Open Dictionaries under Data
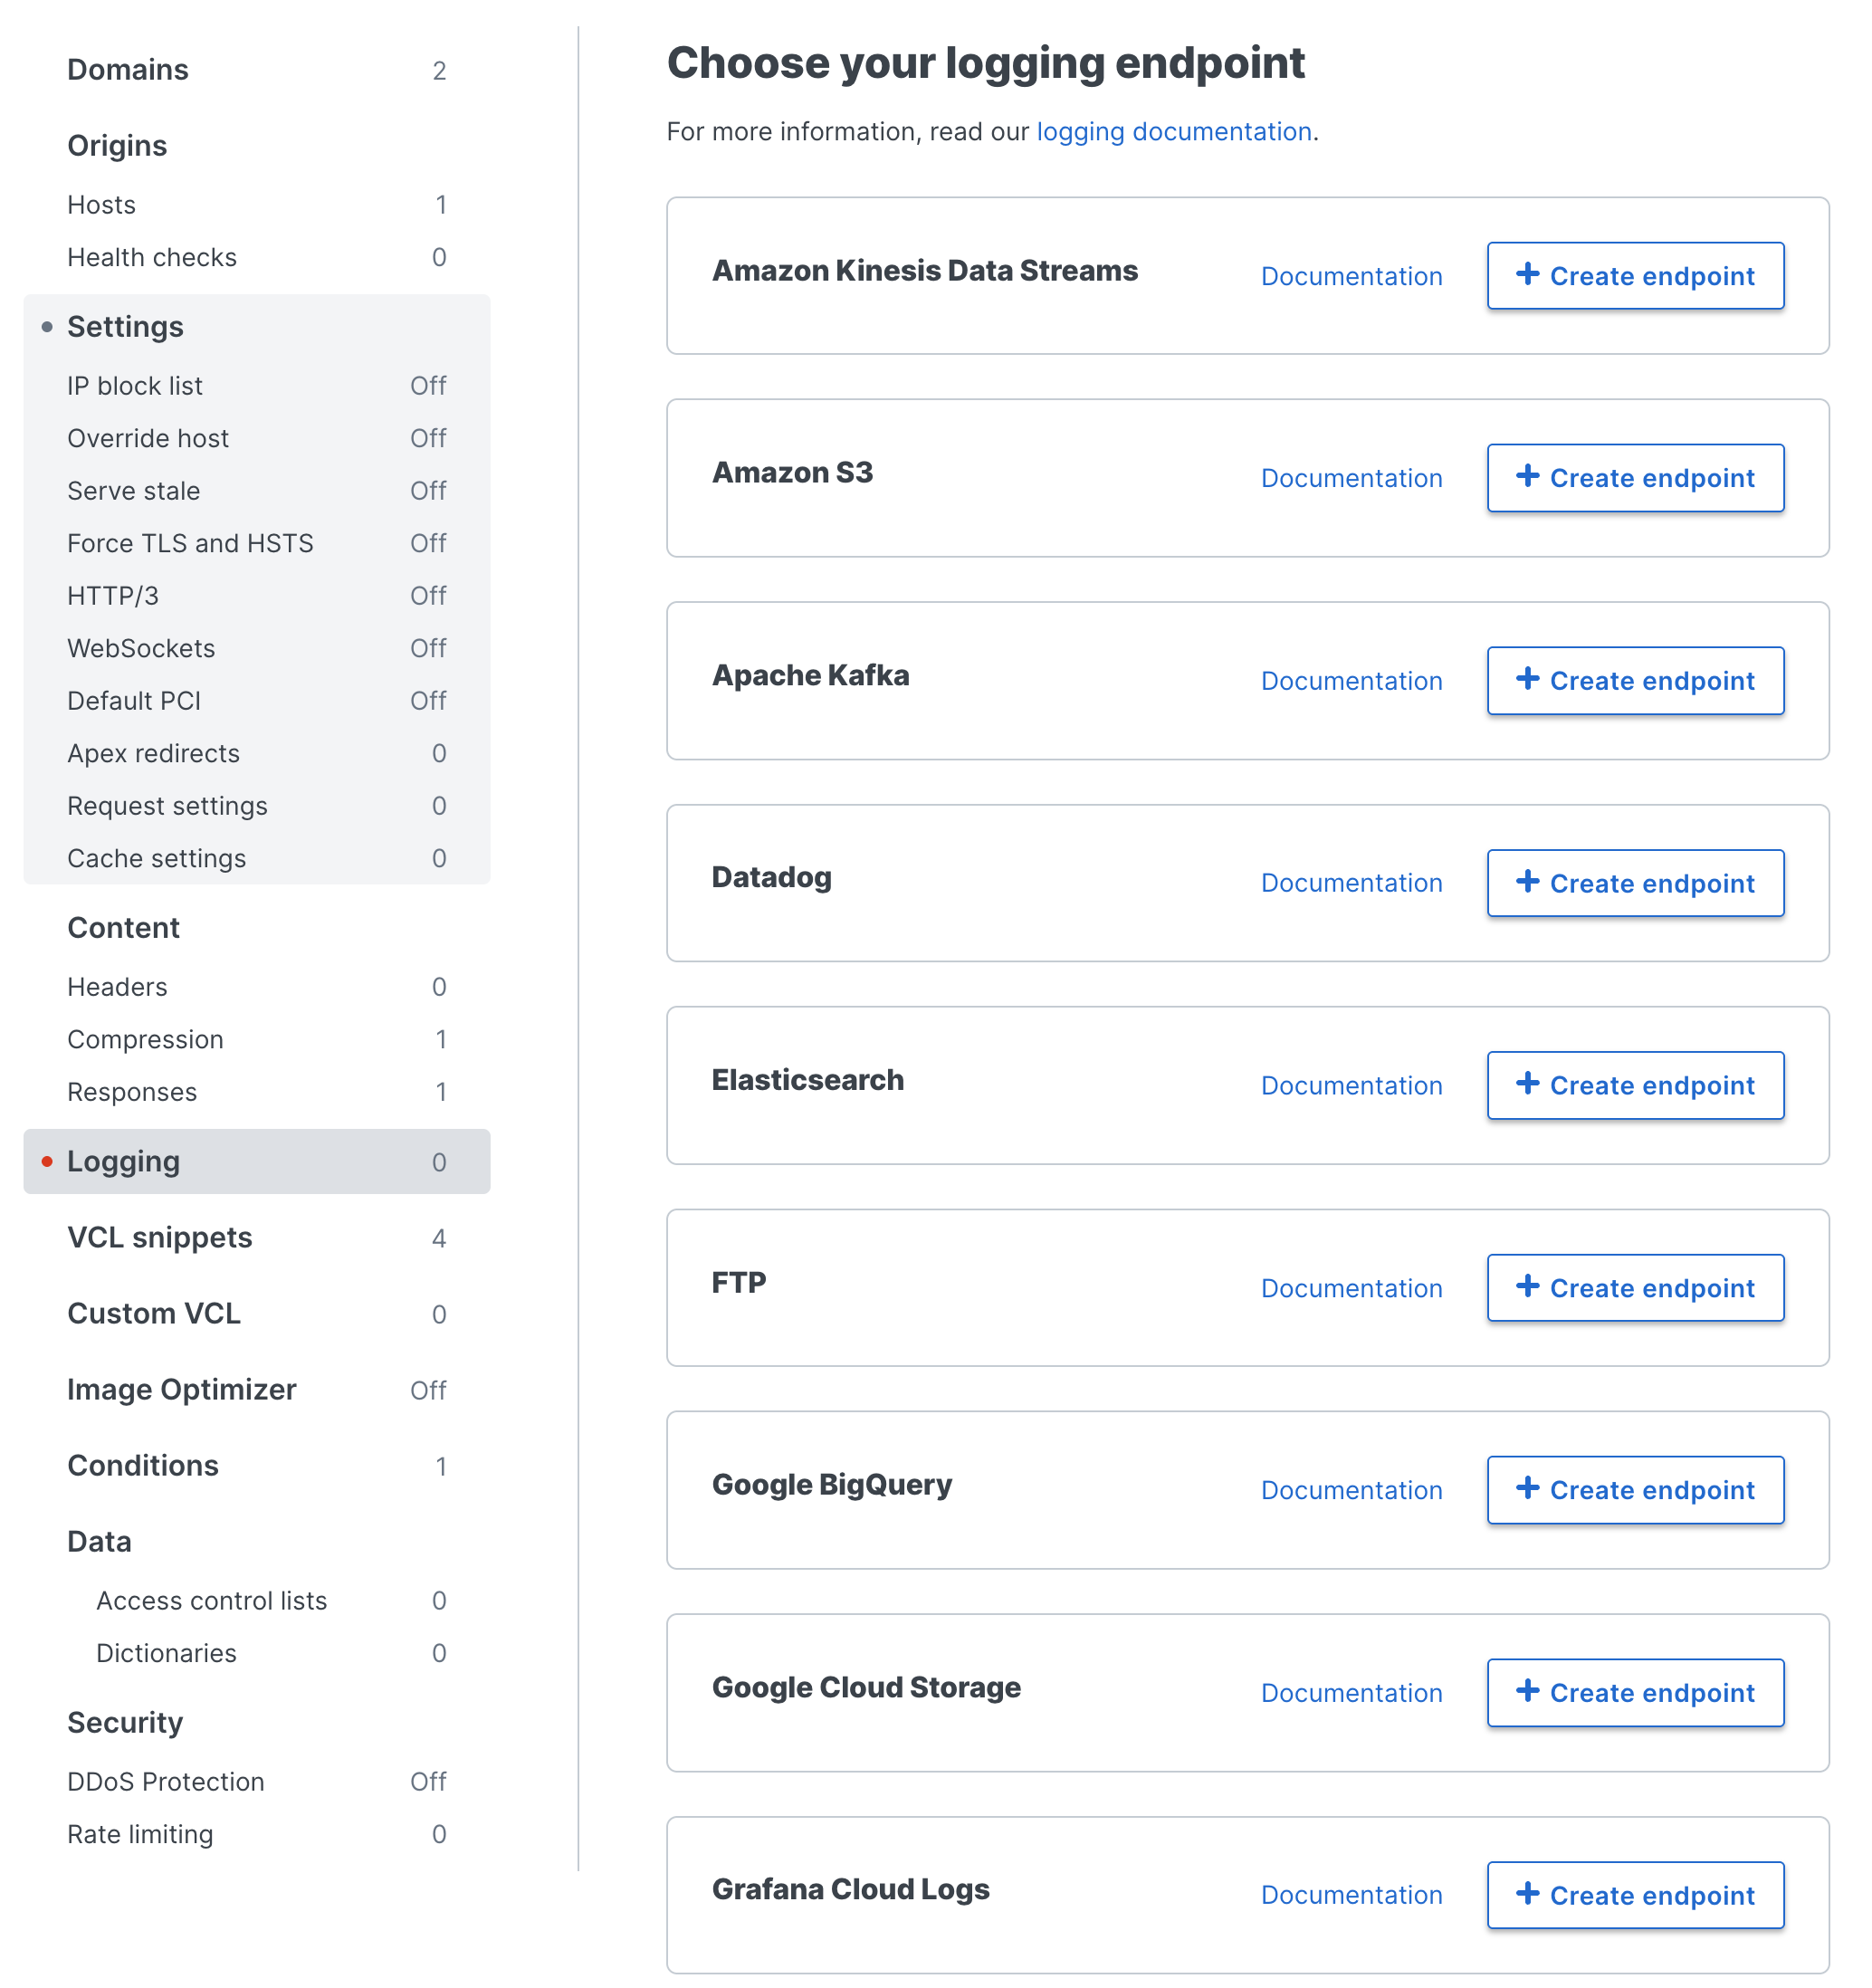The image size is (1872, 1988). [x=166, y=1653]
